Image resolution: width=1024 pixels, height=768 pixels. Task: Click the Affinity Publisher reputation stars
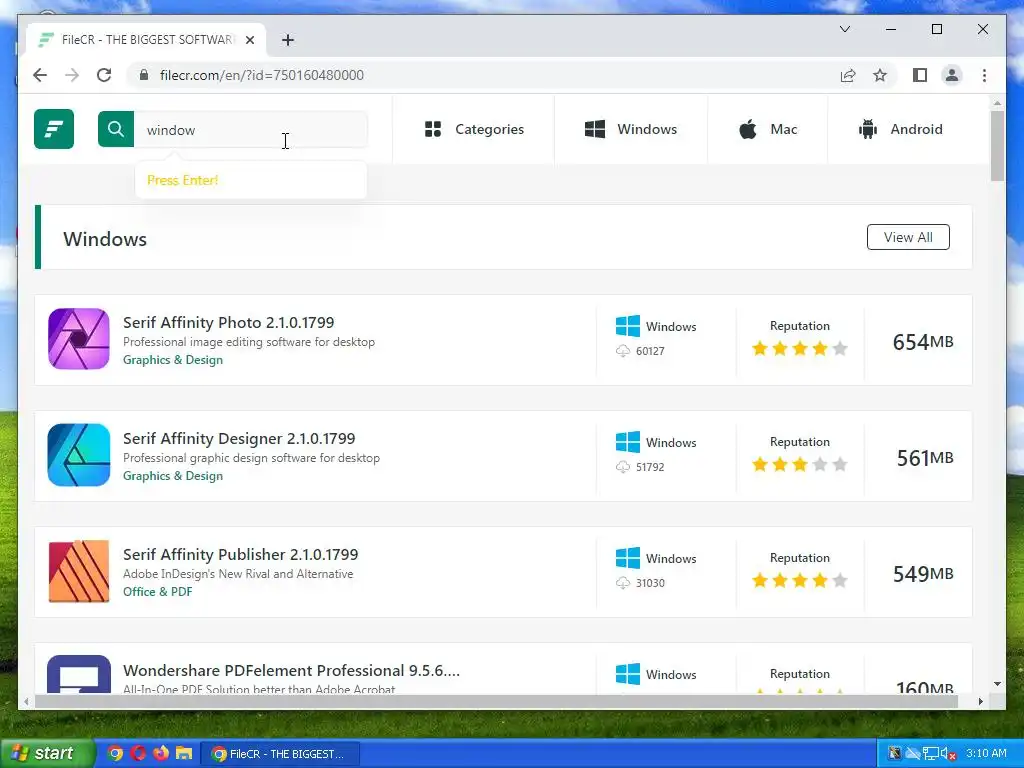click(799, 581)
